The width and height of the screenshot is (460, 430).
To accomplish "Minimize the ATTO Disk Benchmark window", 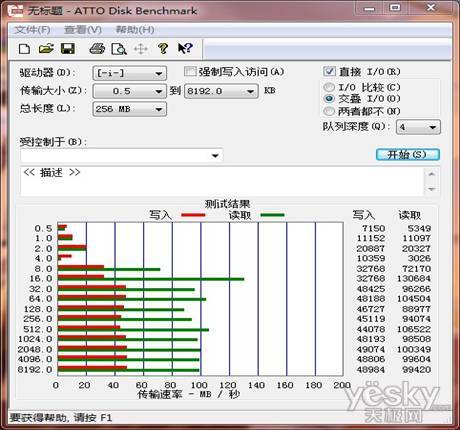I will [369, 8].
